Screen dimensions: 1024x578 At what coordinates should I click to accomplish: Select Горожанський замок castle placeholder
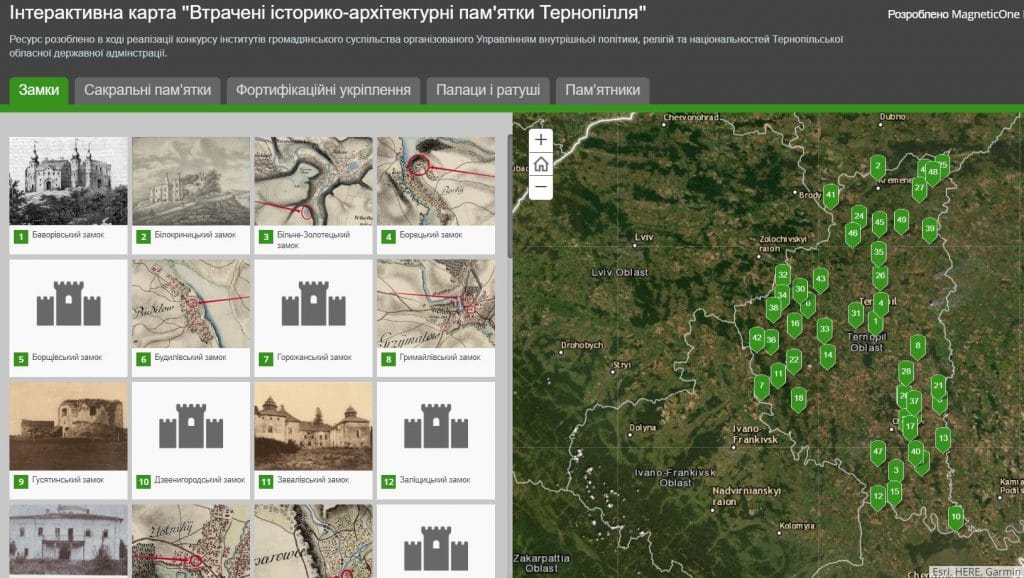coord(313,304)
